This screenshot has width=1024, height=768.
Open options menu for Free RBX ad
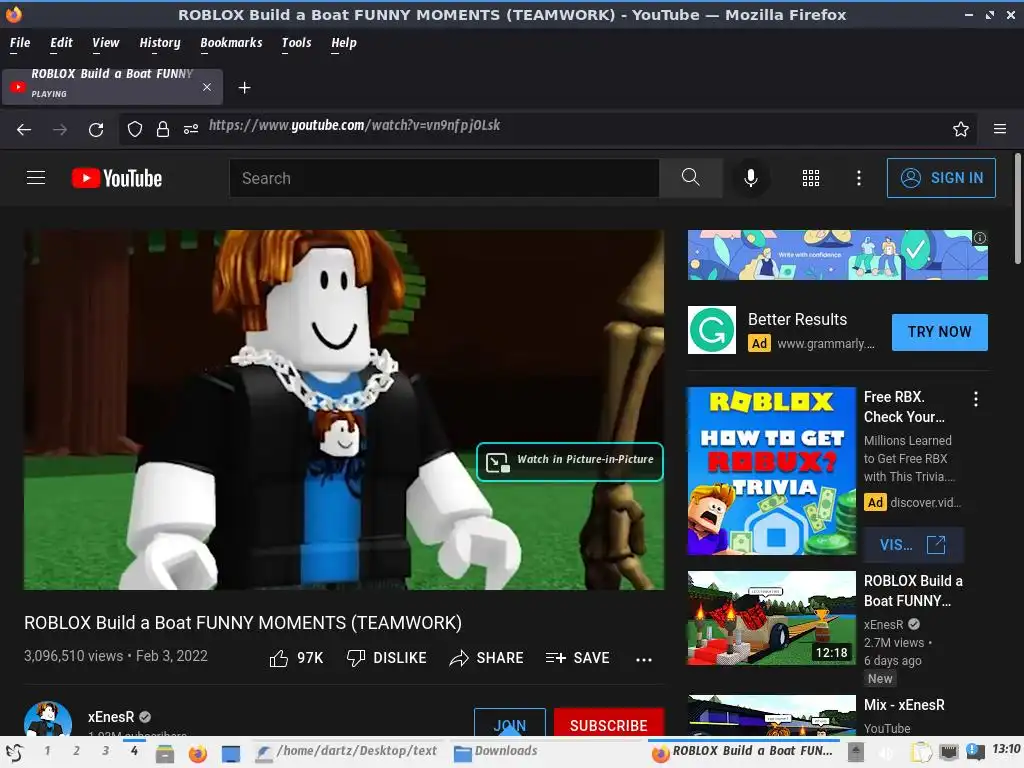tap(976, 399)
